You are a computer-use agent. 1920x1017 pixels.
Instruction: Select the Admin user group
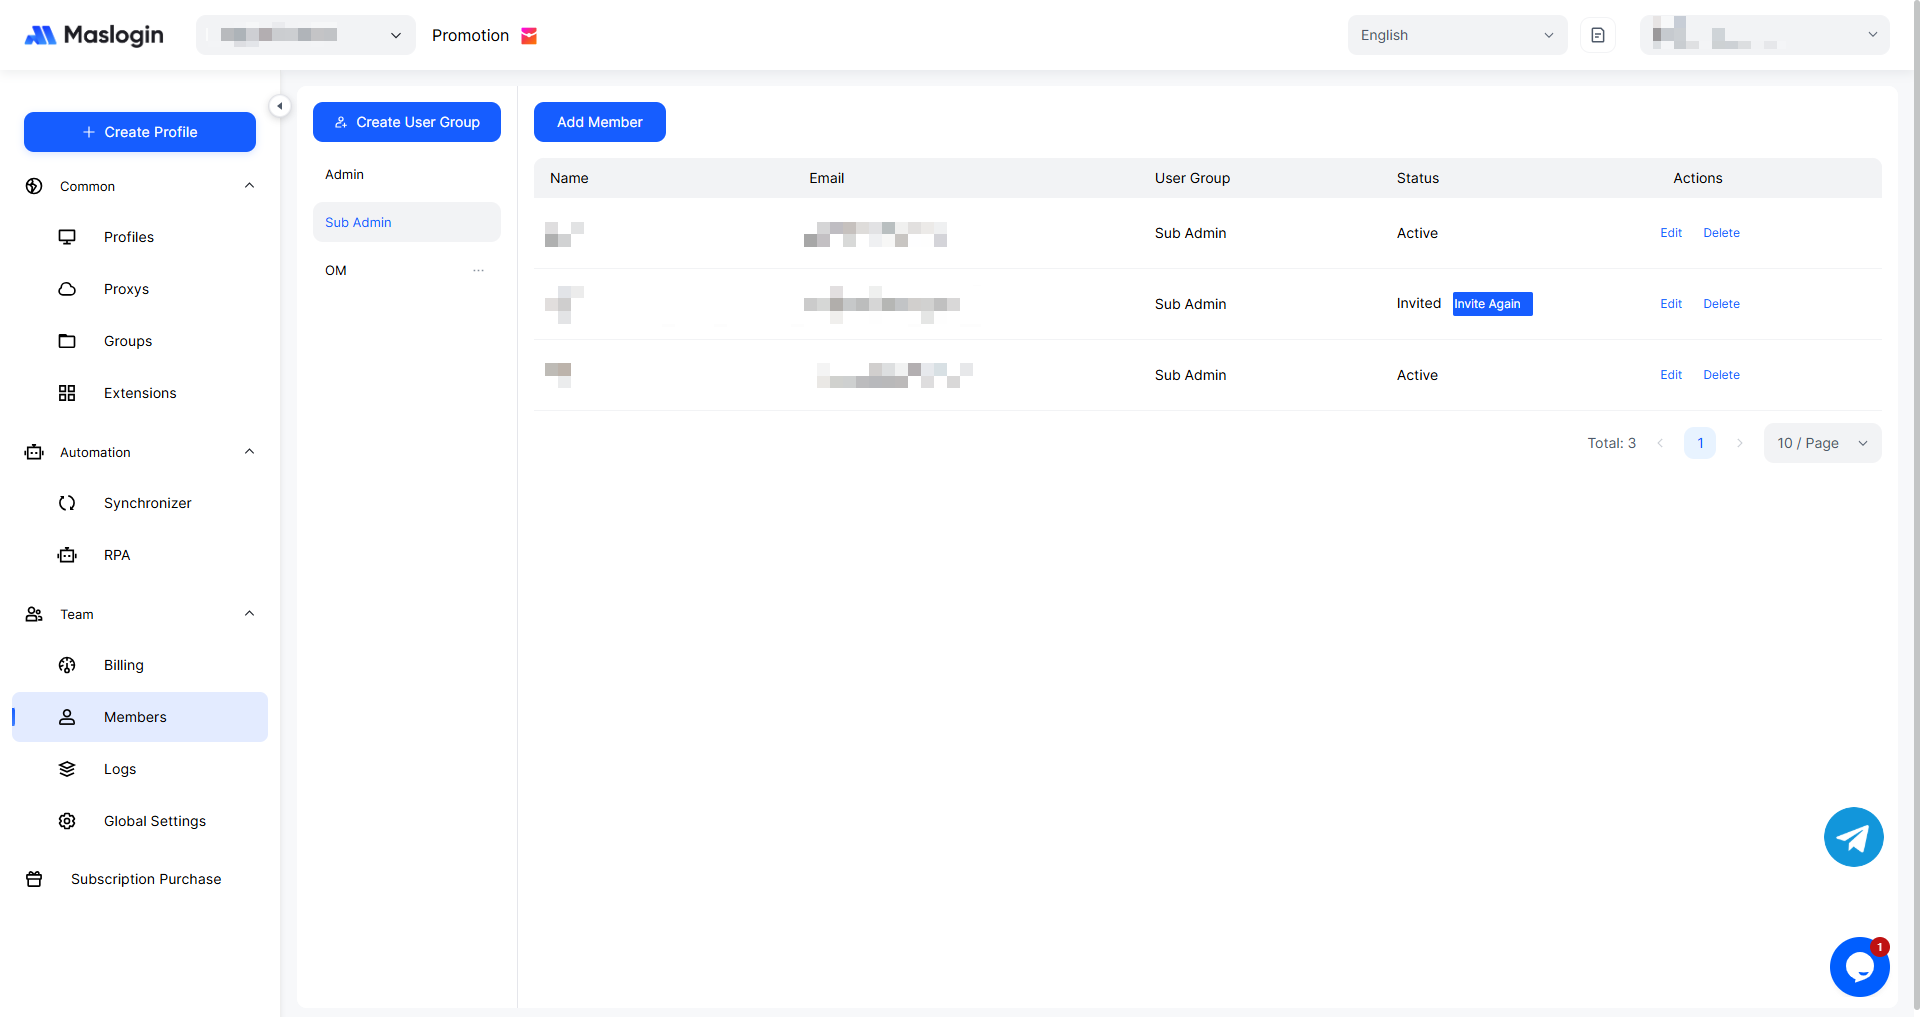(x=345, y=174)
